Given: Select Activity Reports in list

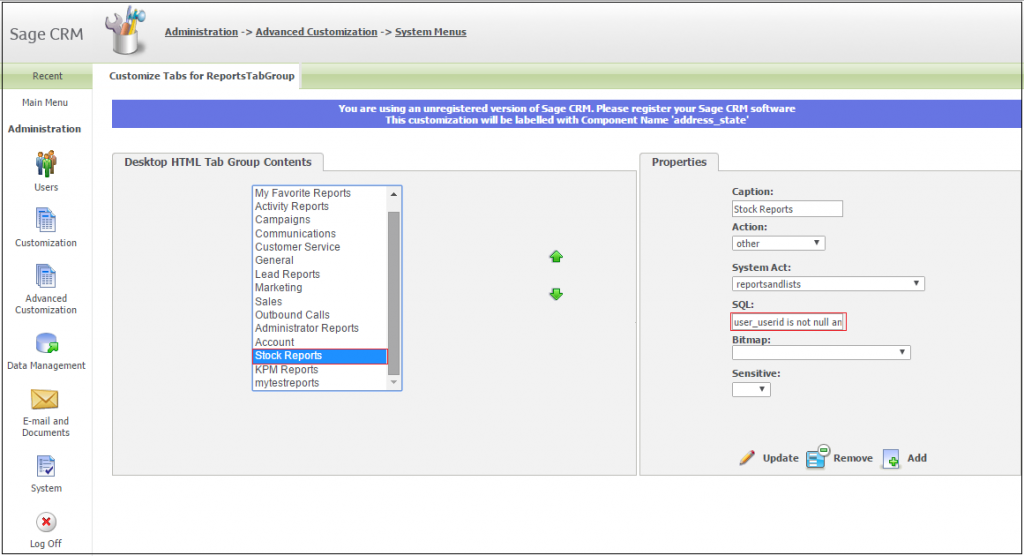Looking at the screenshot, I should pos(320,206).
